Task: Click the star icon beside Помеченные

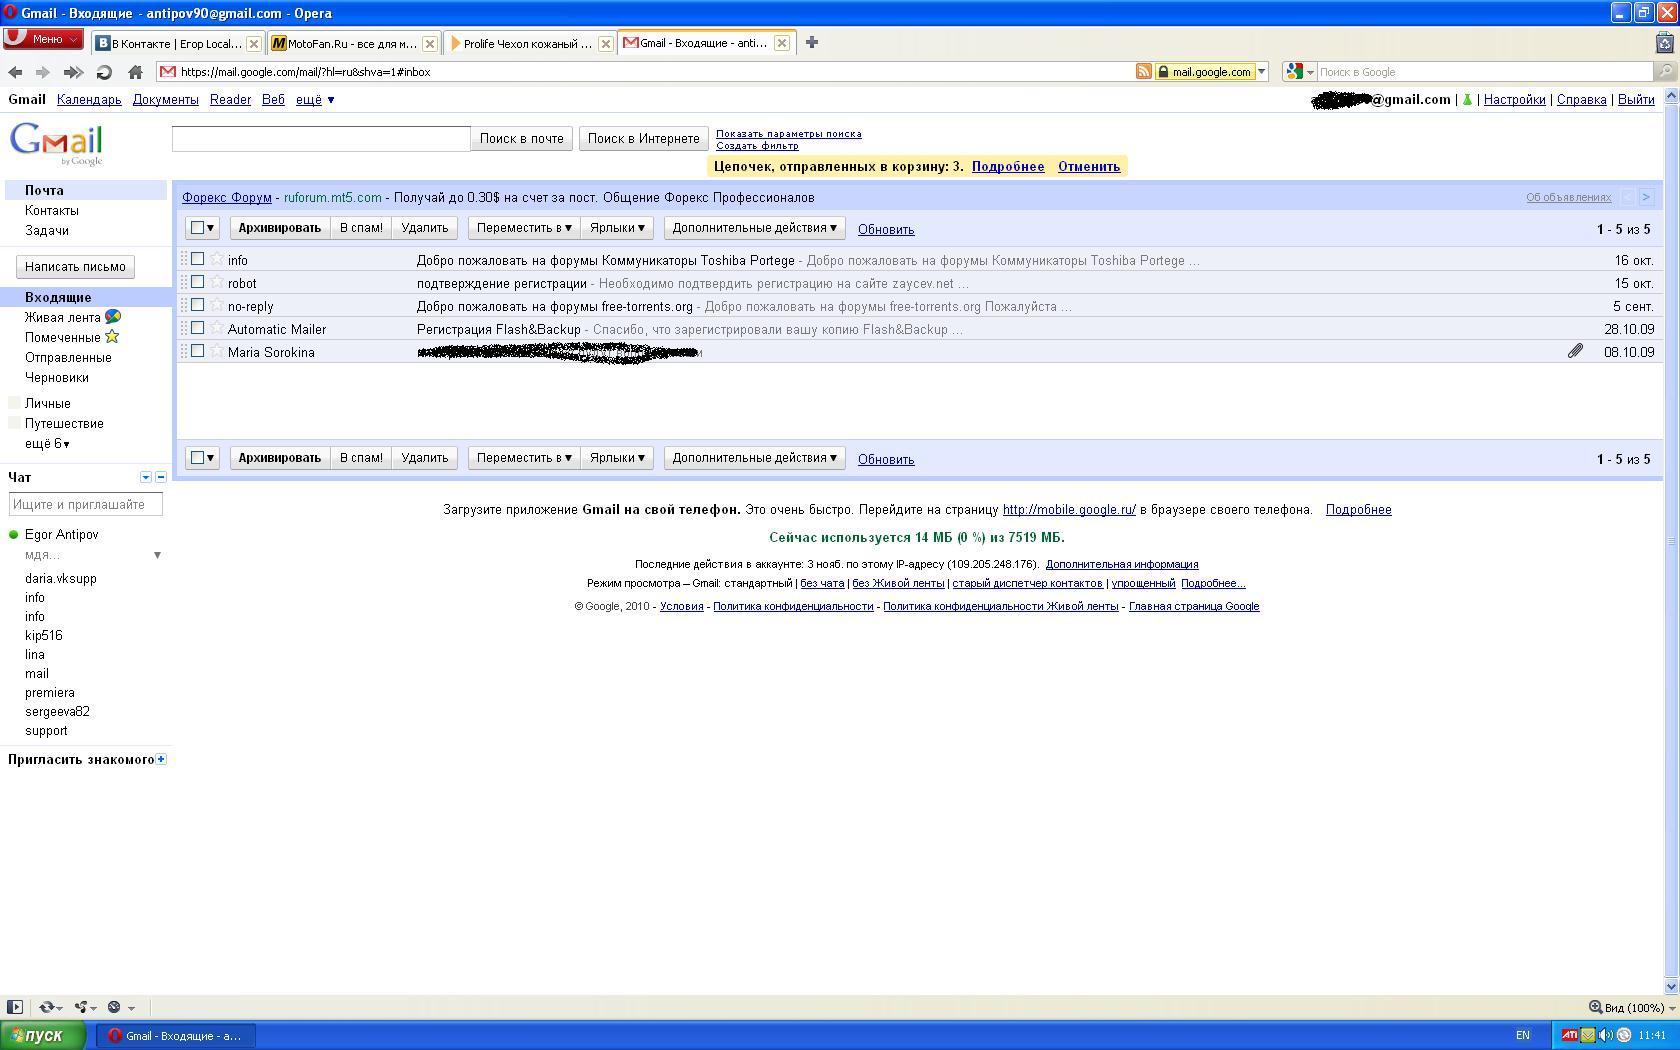Action: tap(112, 337)
